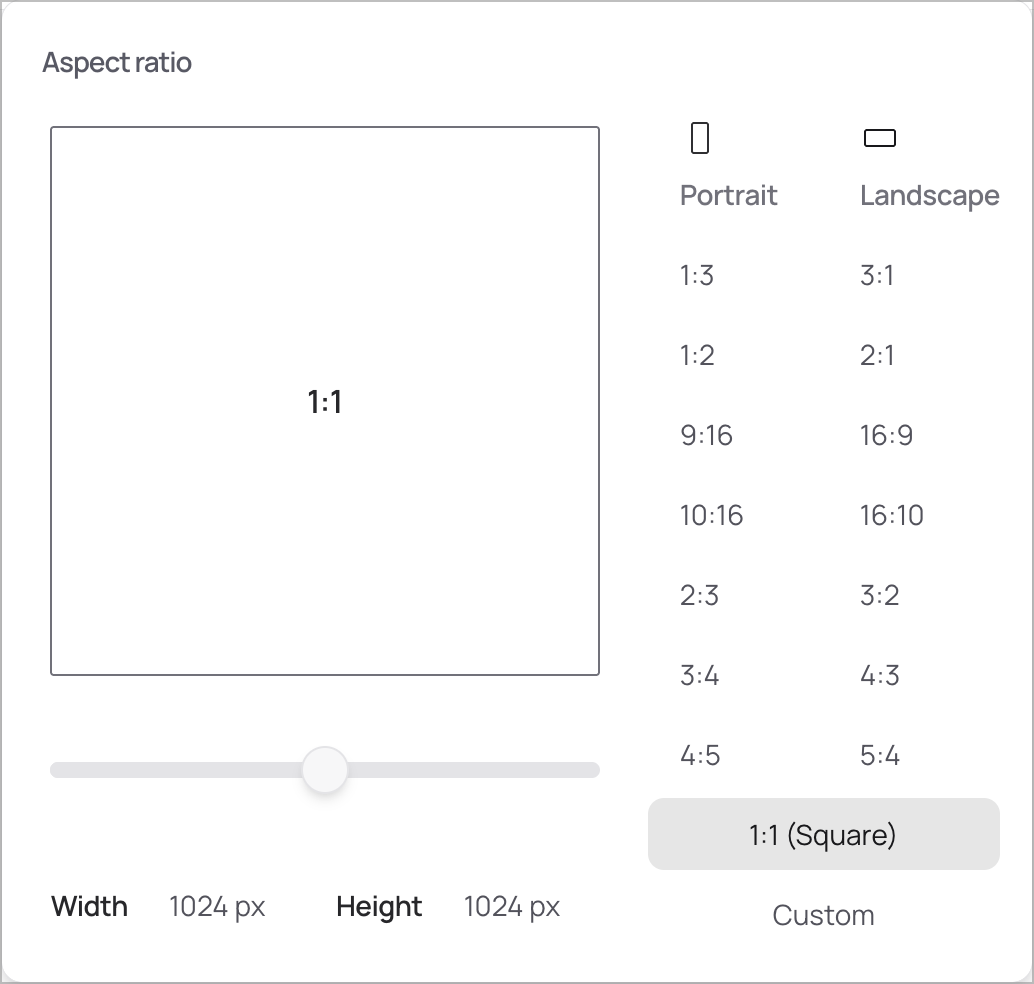Select the 16:10 landscape ratio
This screenshot has width=1034, height=984.
[x=892, y=515]
